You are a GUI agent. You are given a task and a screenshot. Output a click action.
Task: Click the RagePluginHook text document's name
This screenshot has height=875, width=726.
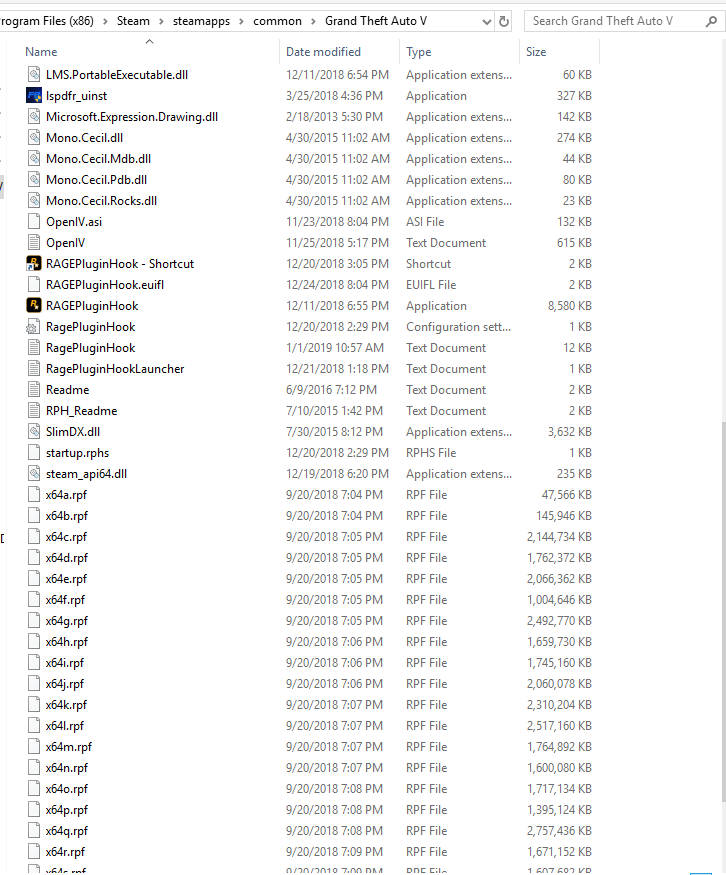[x=90, y=348]
